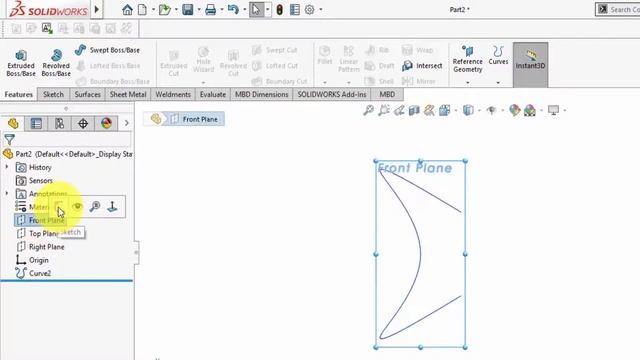Switch to the SOLIDWORKS Add-Ins tab
The image size is (640, 360).
coord(332,95)
